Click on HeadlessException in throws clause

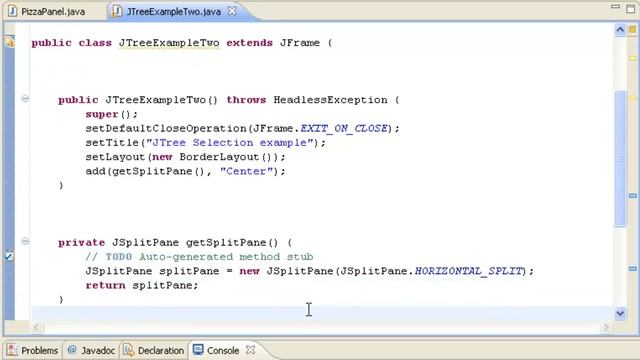[330, 100]
